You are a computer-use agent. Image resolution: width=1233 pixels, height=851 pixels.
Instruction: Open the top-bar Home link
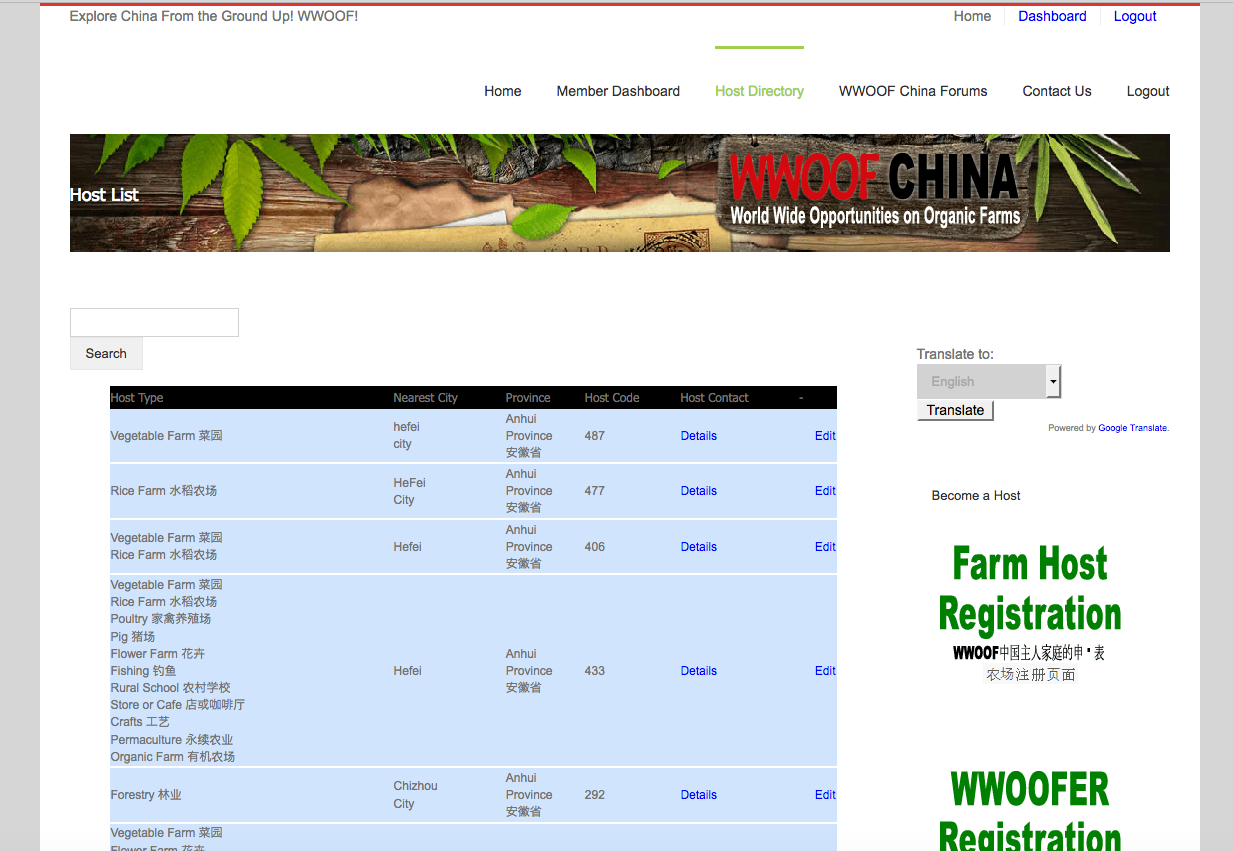click(x=972, y=16)
